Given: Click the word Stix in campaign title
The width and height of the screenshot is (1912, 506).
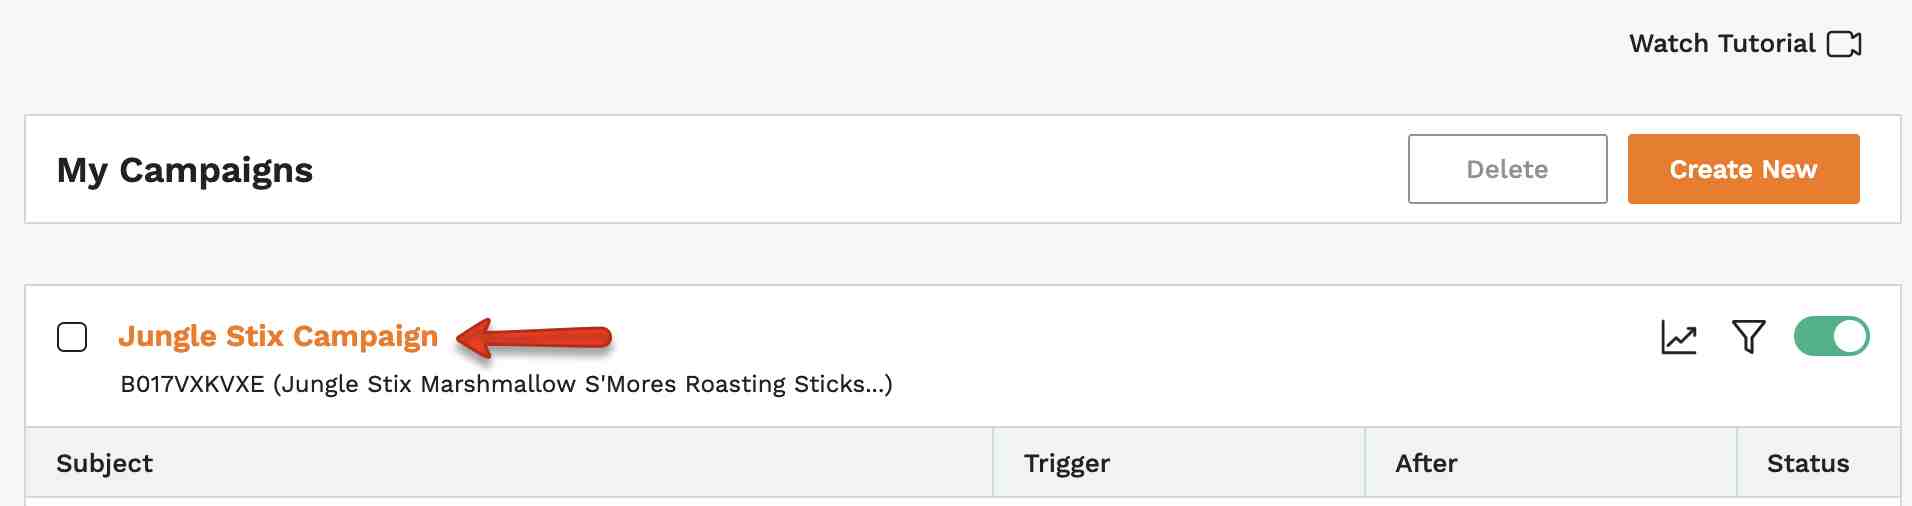Looking at the screenshot, I should point(255,336).
